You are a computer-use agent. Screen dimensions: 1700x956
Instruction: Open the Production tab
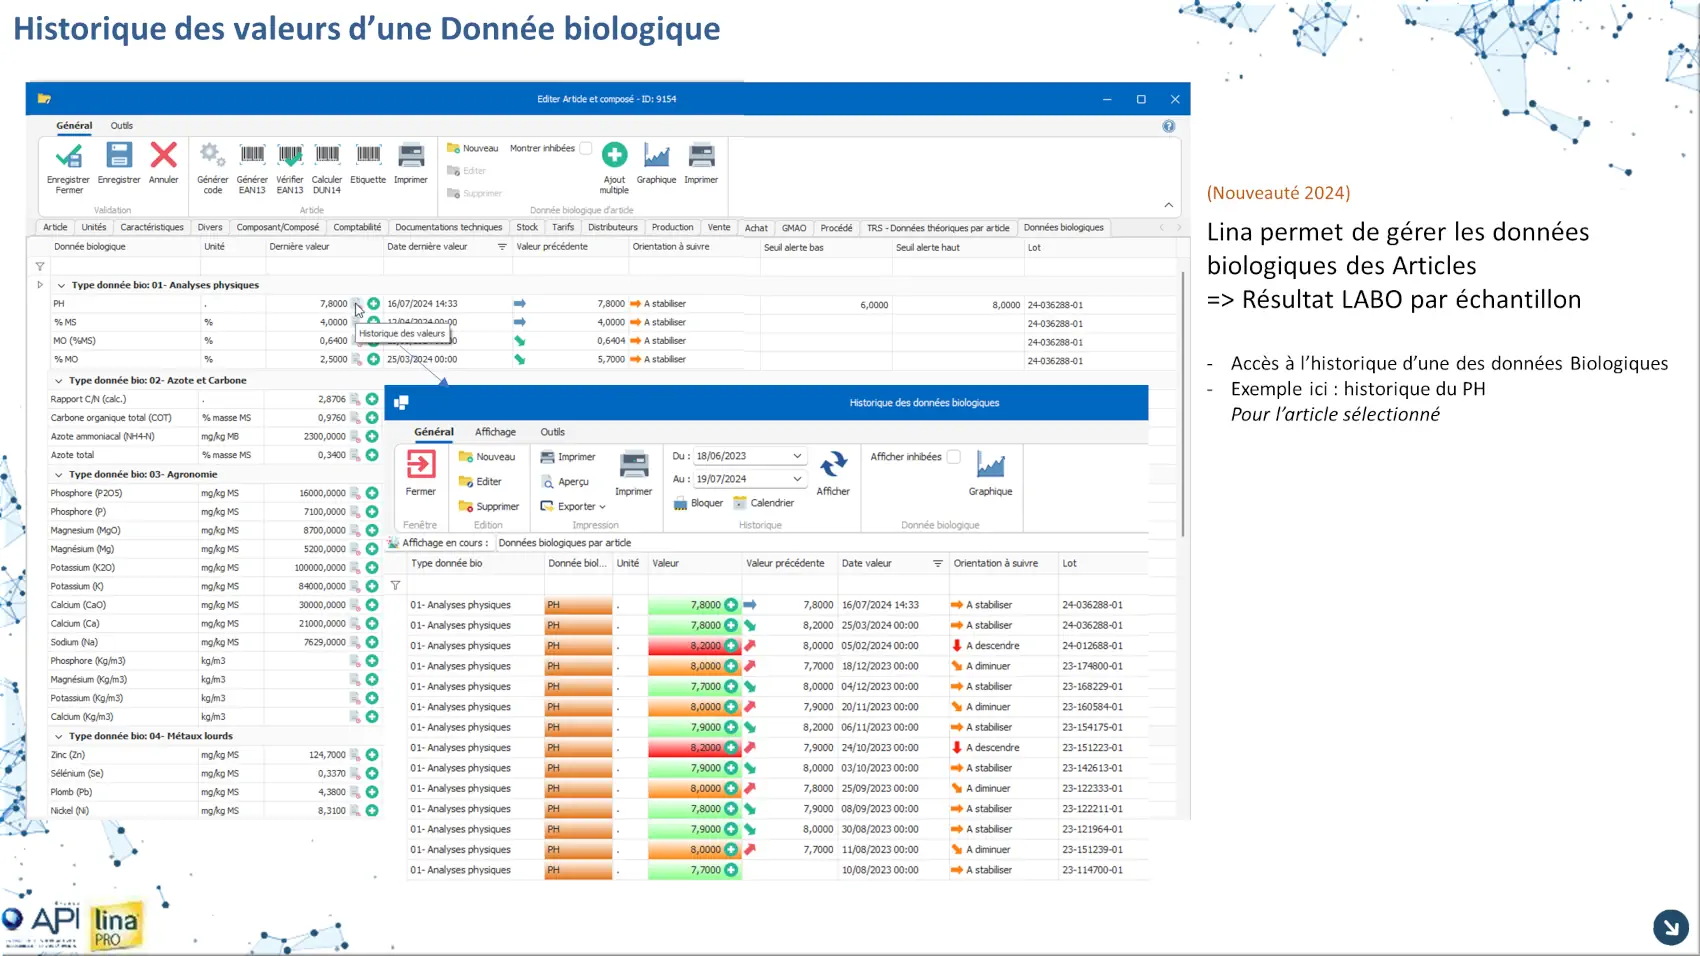(672, 228)
